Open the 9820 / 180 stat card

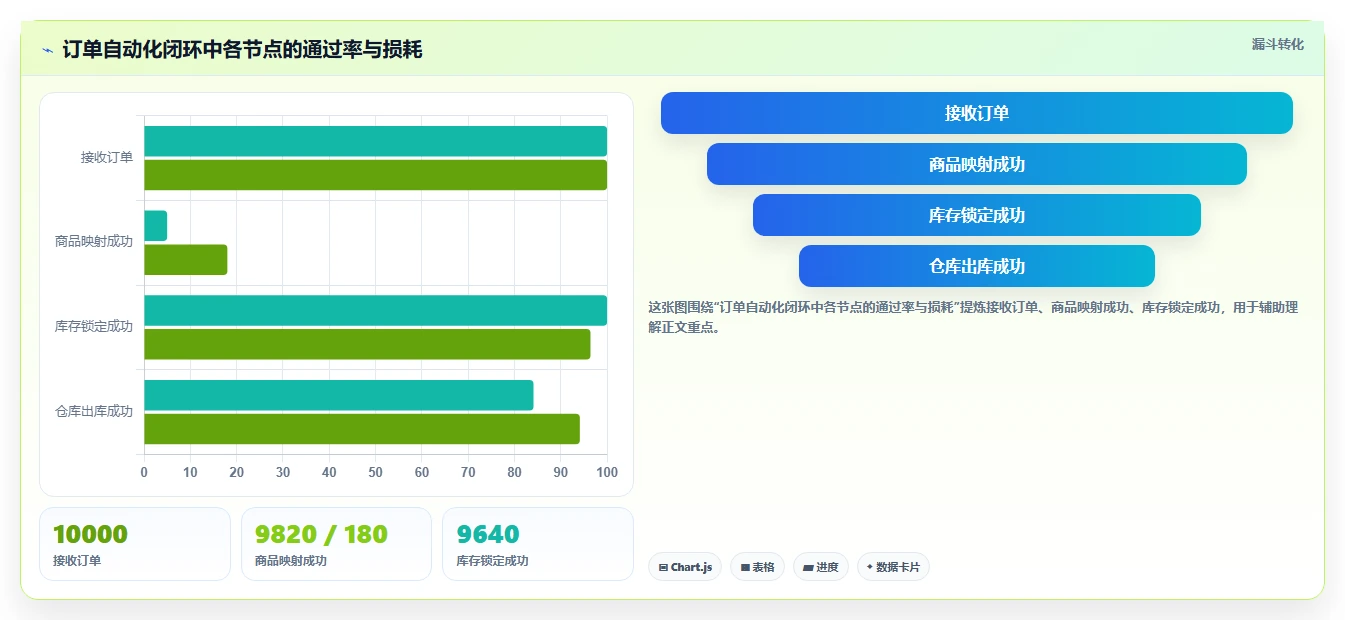click(336, 544)
